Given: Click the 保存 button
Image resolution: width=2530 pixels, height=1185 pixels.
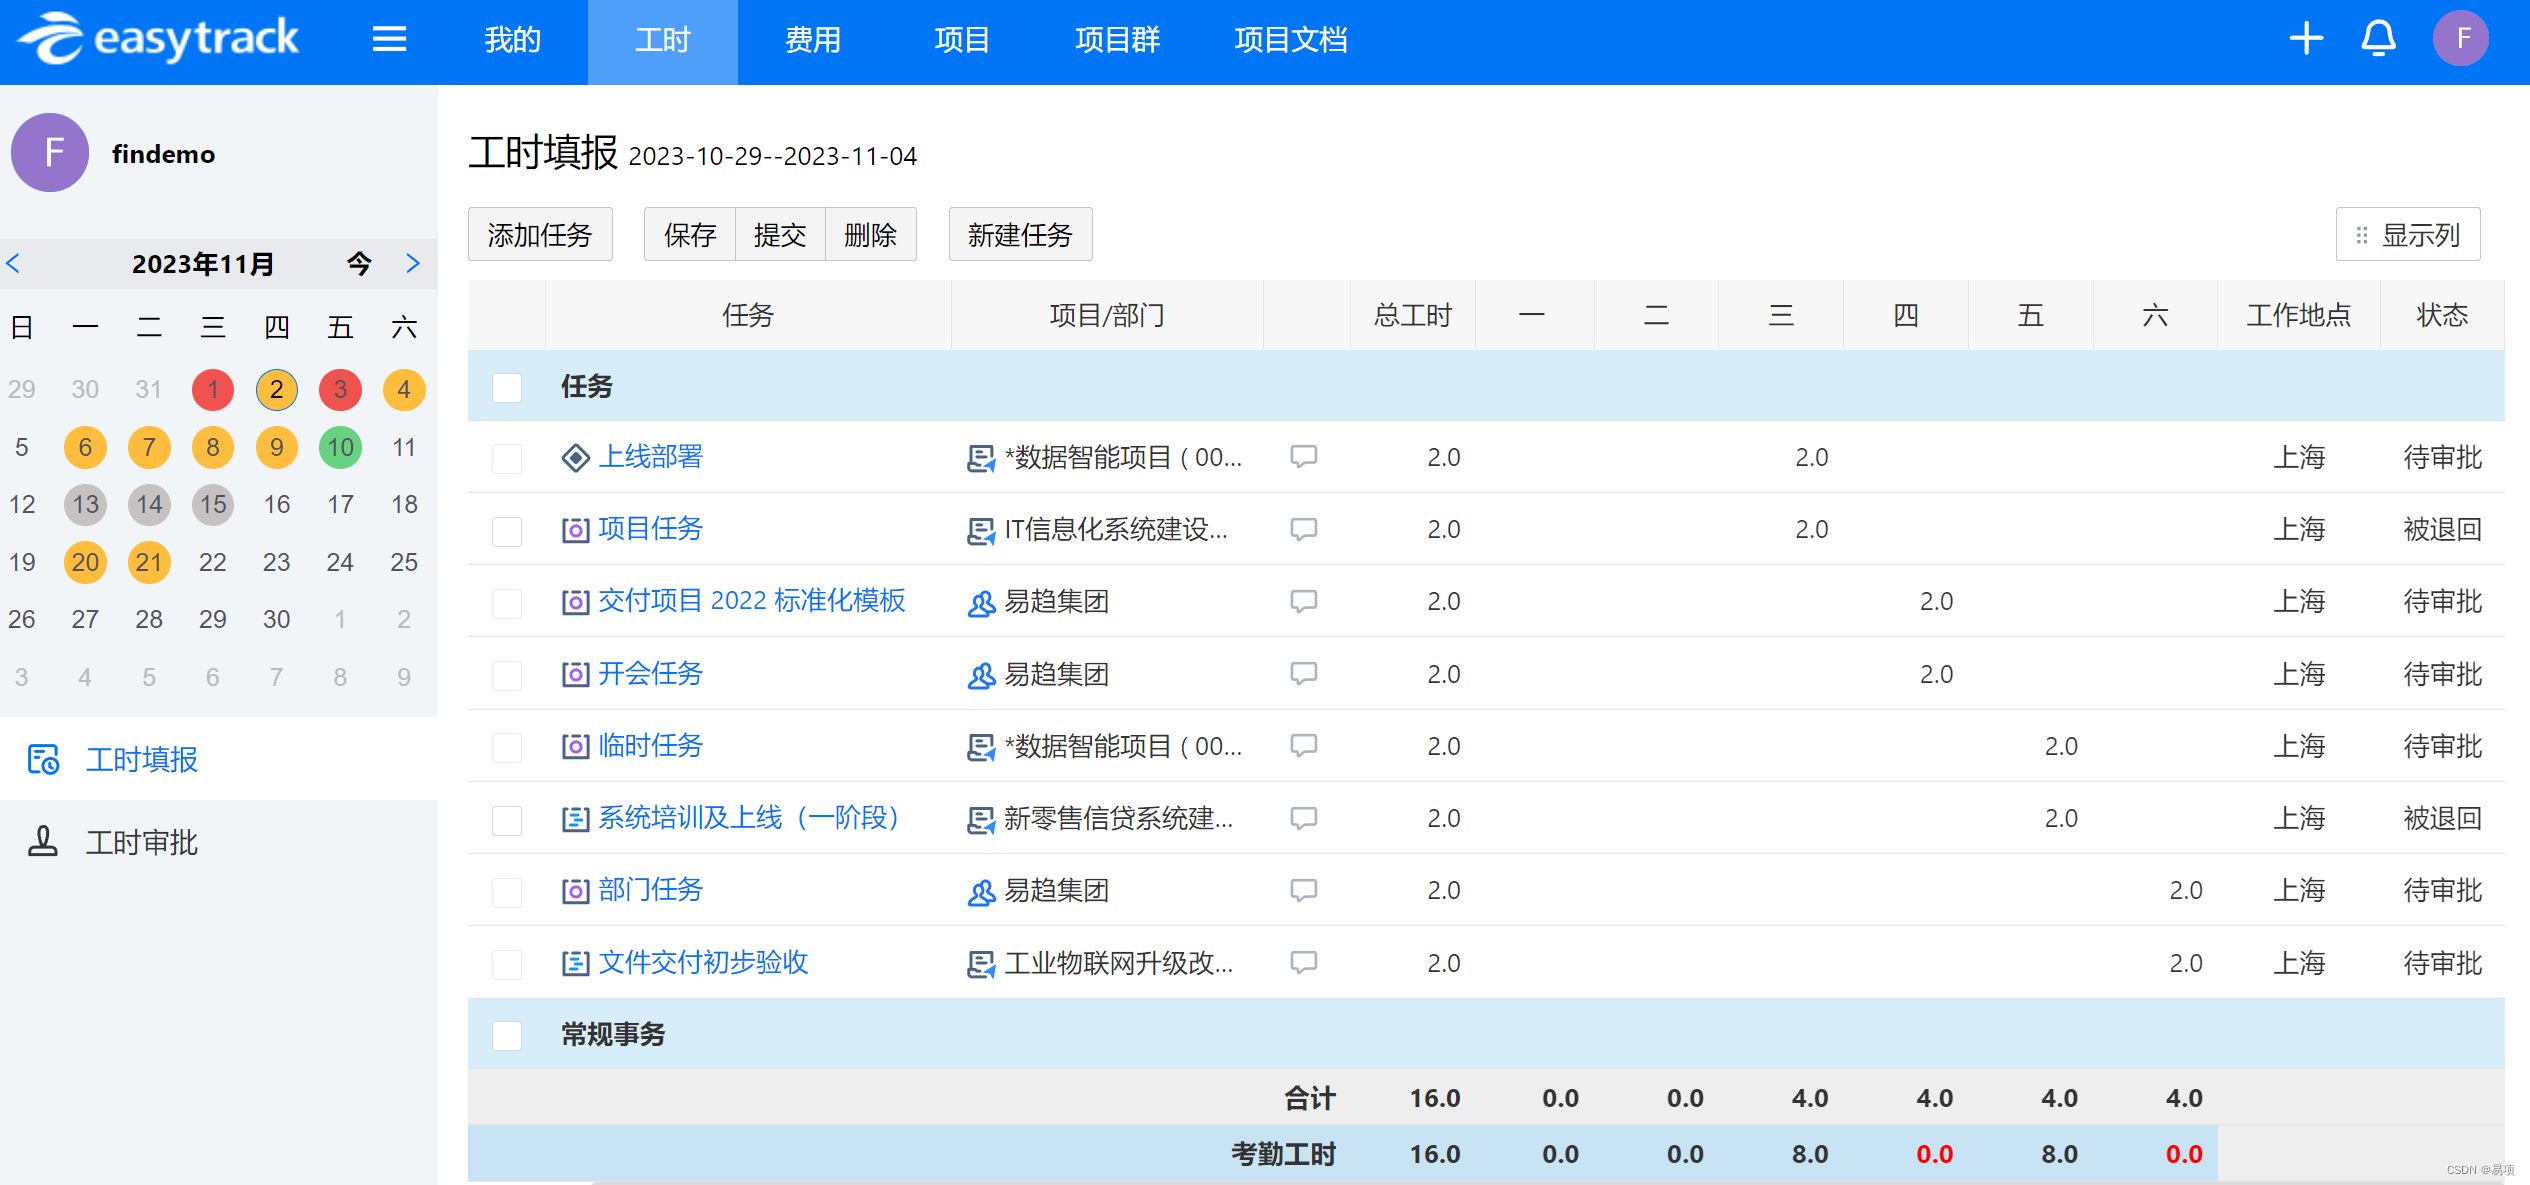Looking at the screenshot, I should (x=690, y=235).
